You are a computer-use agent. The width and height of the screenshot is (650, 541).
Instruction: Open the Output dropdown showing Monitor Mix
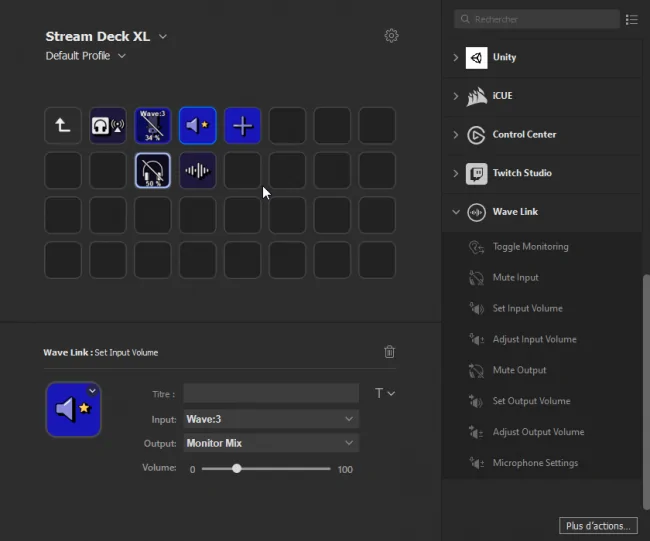click(x=271, y=443)
